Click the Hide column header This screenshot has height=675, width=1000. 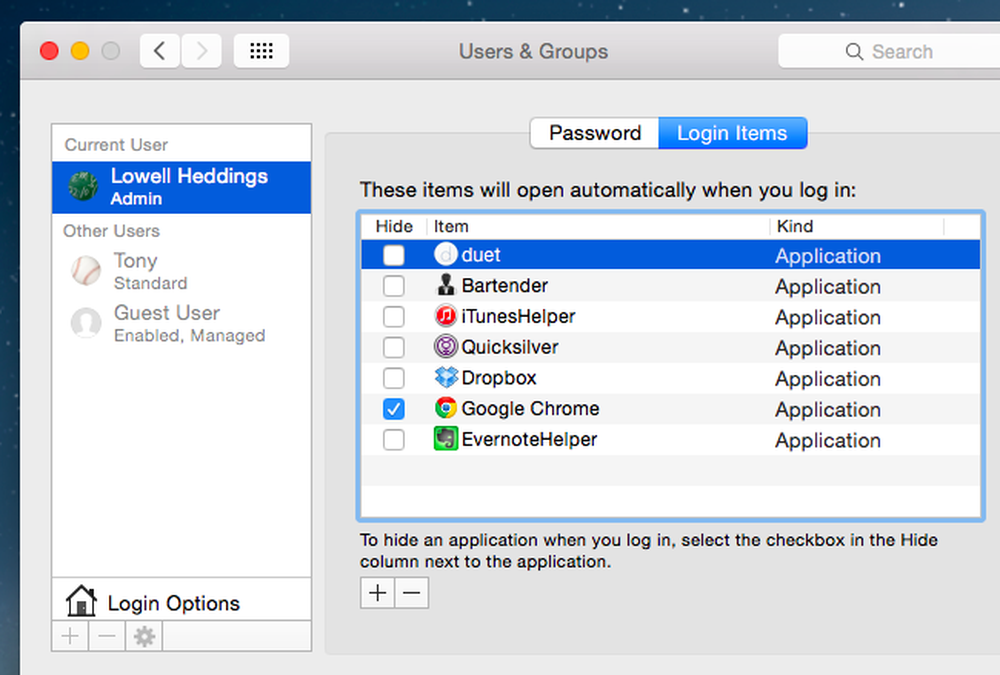point(394,226)
